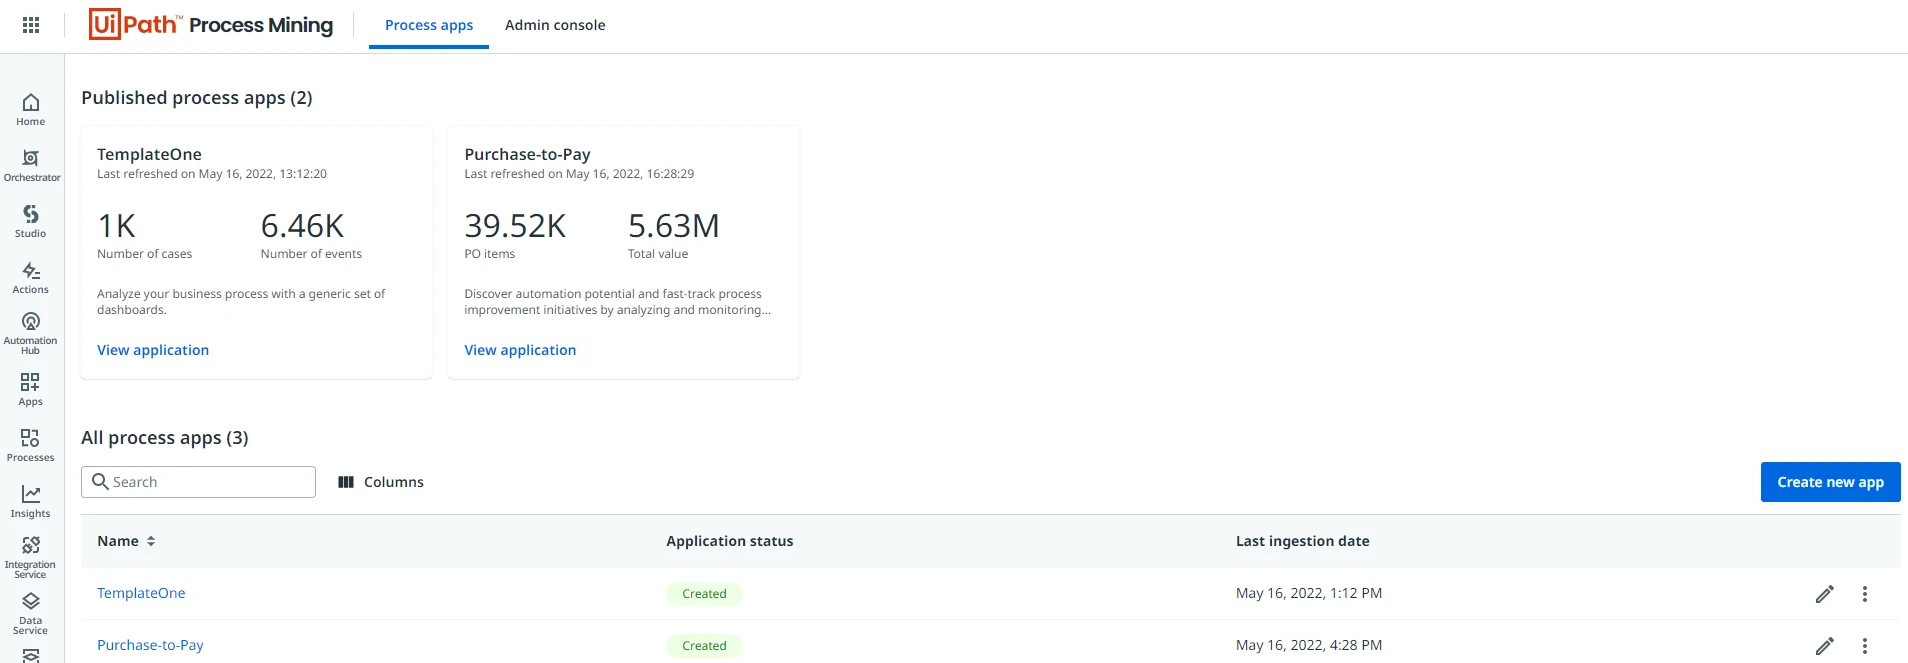Open Actions in the sidebar
Image resolution: width=1908 pixels, height=663 pixels.
[31, 277]
